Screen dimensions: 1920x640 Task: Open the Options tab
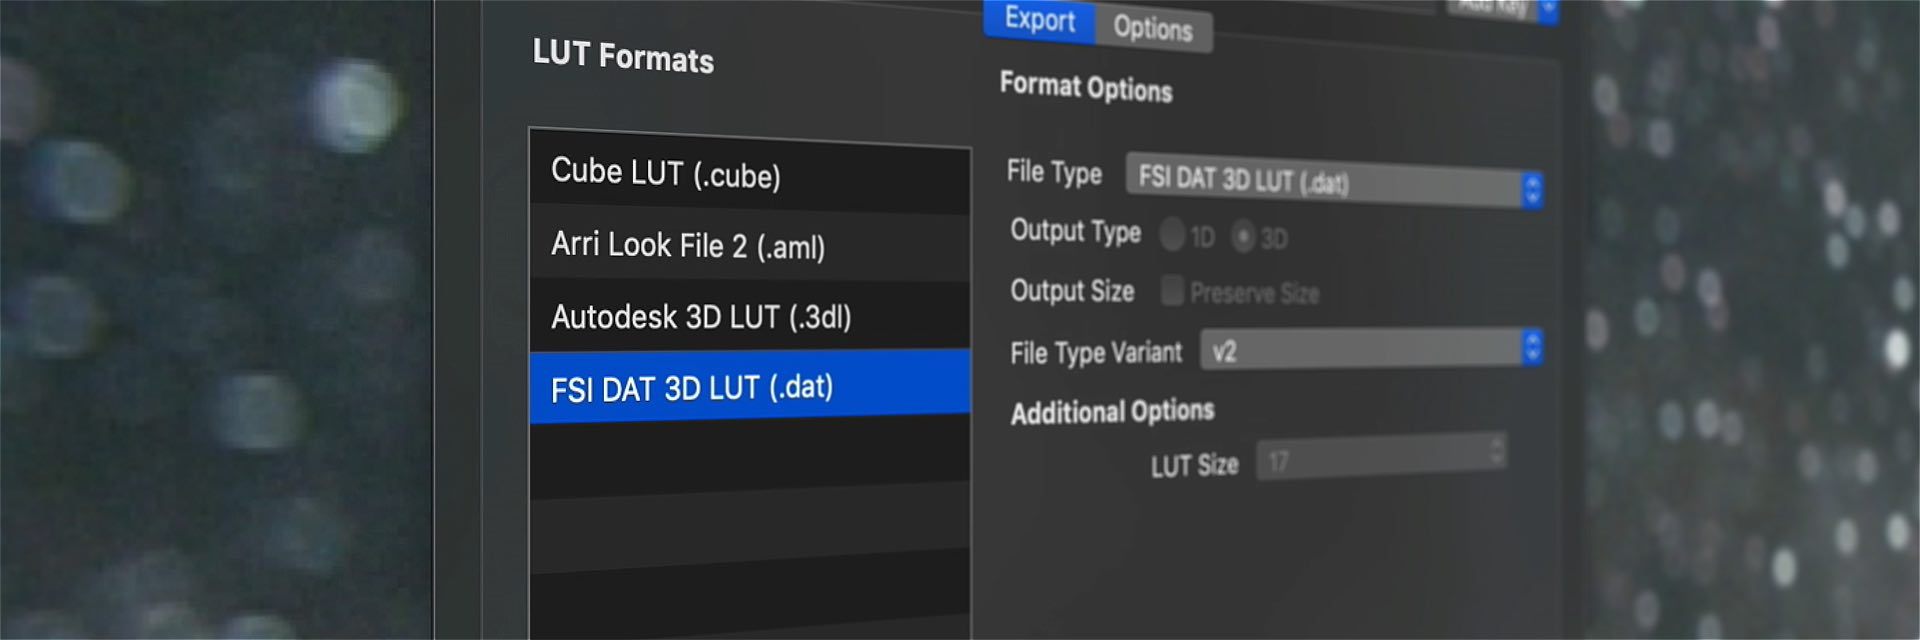pyautogui.click(x=1153, y=28)
